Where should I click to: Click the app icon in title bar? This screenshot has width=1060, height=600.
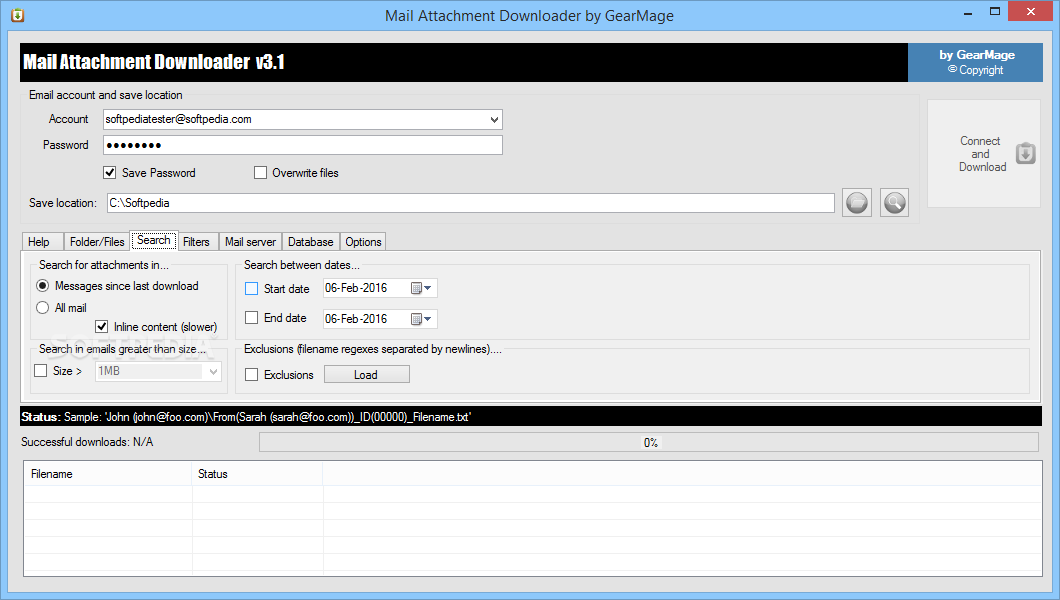tap(18, 15)
